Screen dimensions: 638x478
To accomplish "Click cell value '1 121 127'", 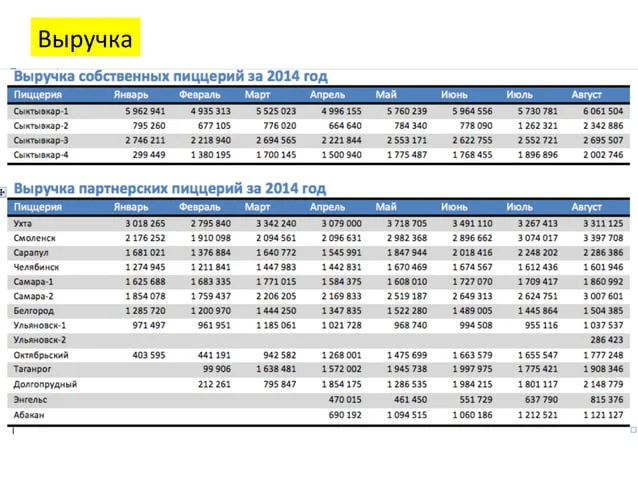I will (x=603, y=415).
